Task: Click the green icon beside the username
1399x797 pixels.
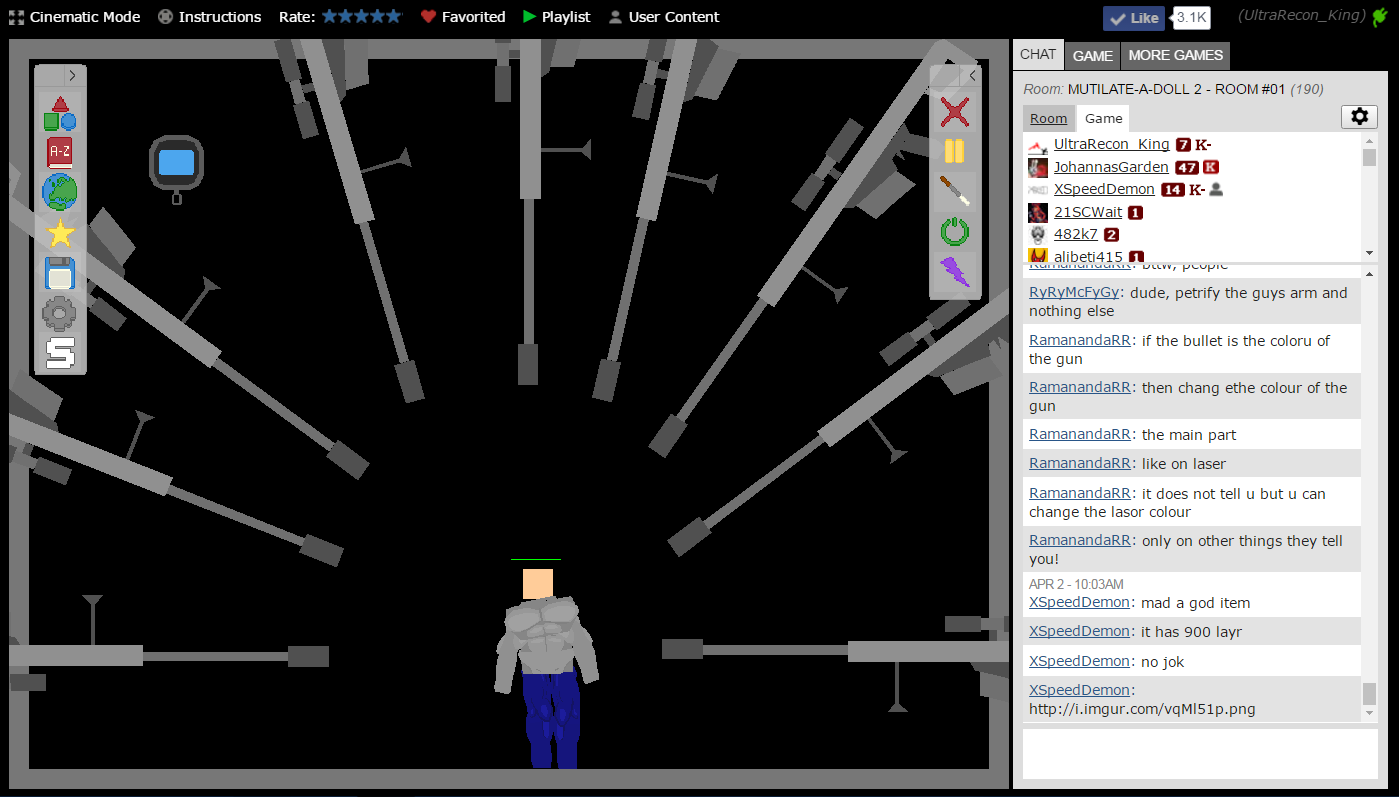Action: coord(1380,17)
